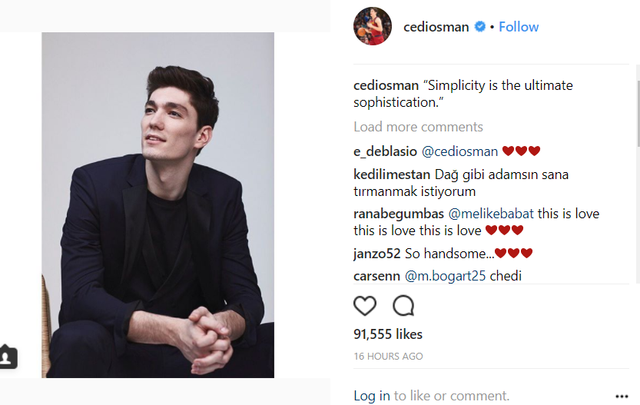The width and height of the screenshot is (640, 405).
Task: Click the heart like icon
Action: click(365, 305)
